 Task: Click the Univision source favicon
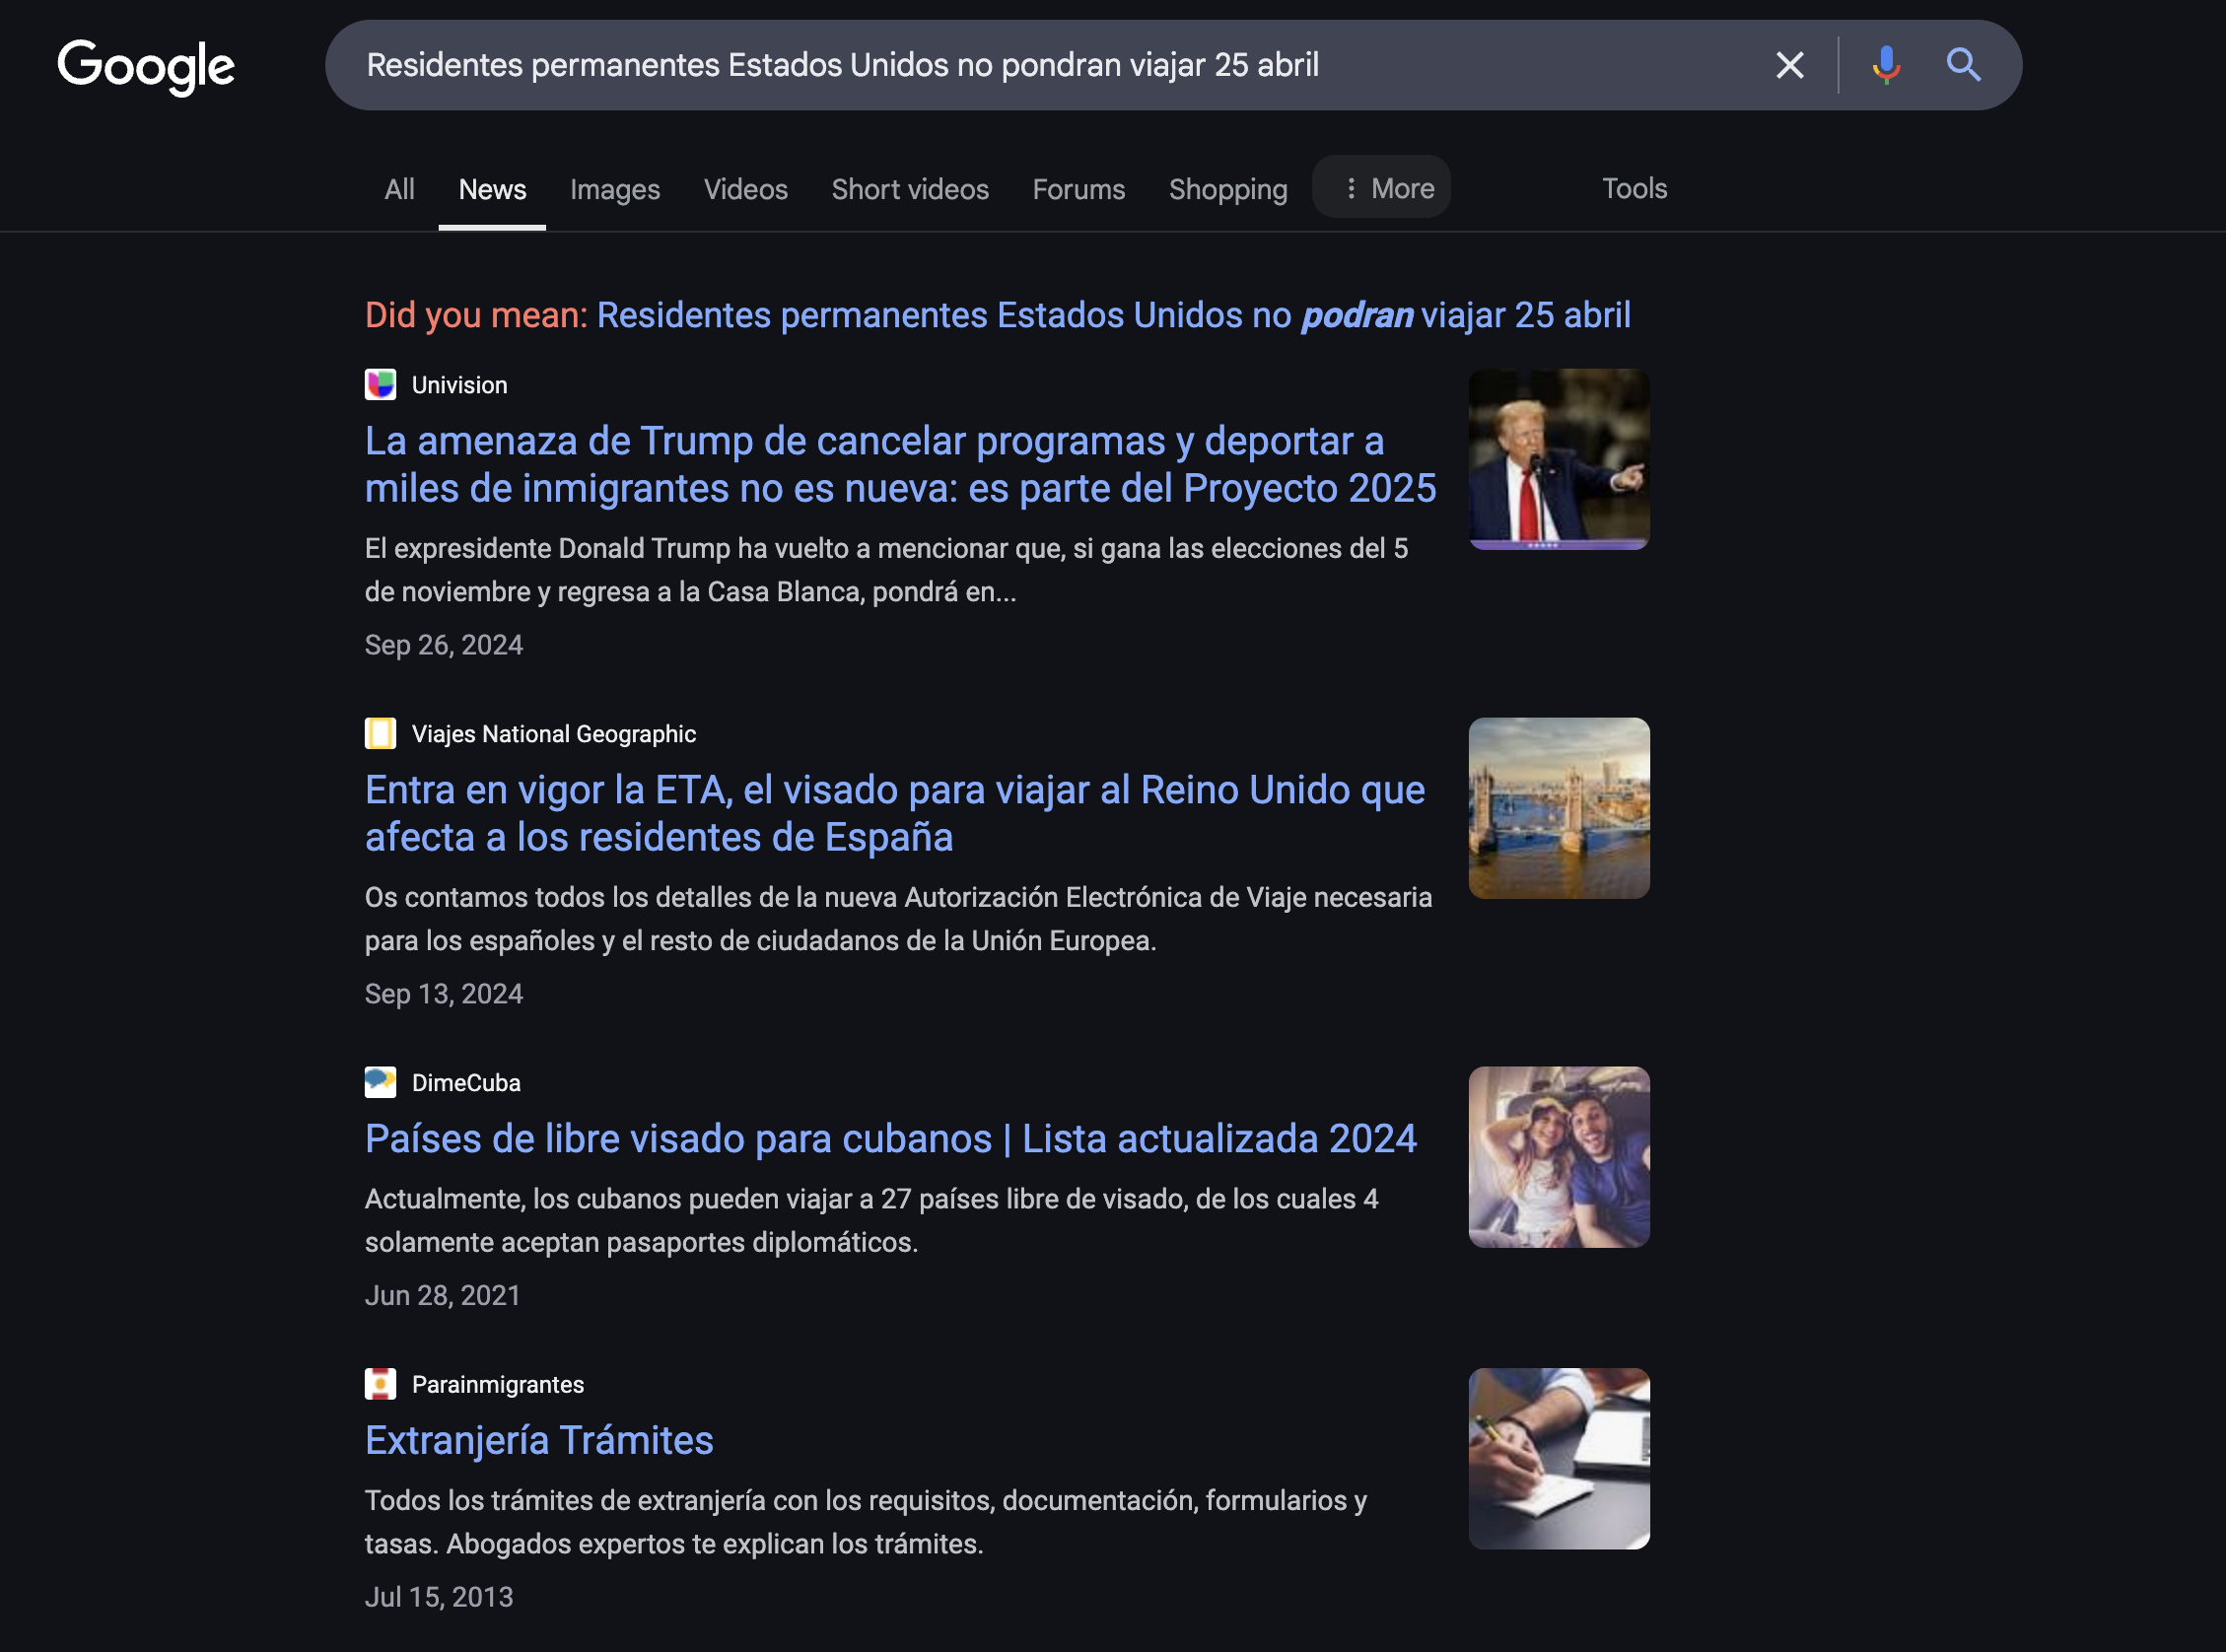(x=380, y=385)
